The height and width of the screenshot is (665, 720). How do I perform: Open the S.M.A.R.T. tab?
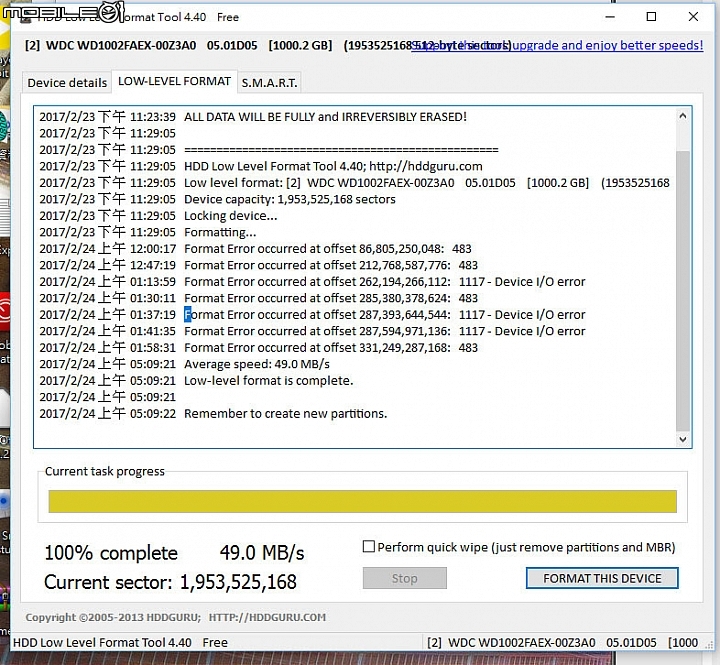point(270,83)
